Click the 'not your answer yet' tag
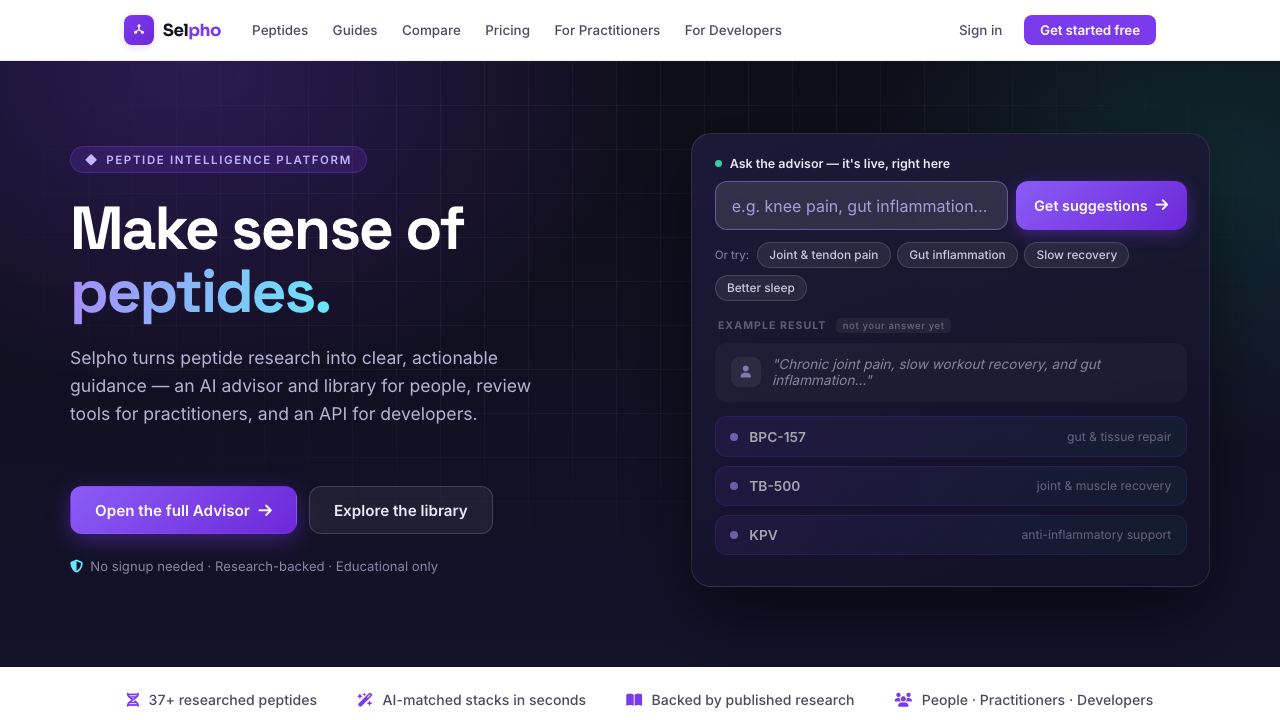The width and height of the screenshot is (1280, 720). 893,326
